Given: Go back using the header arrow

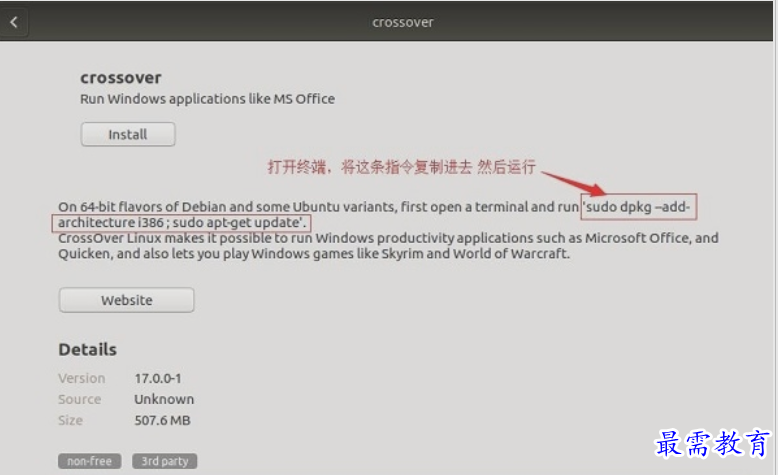Looking at the screenshot, I should [x=14, y=22].
